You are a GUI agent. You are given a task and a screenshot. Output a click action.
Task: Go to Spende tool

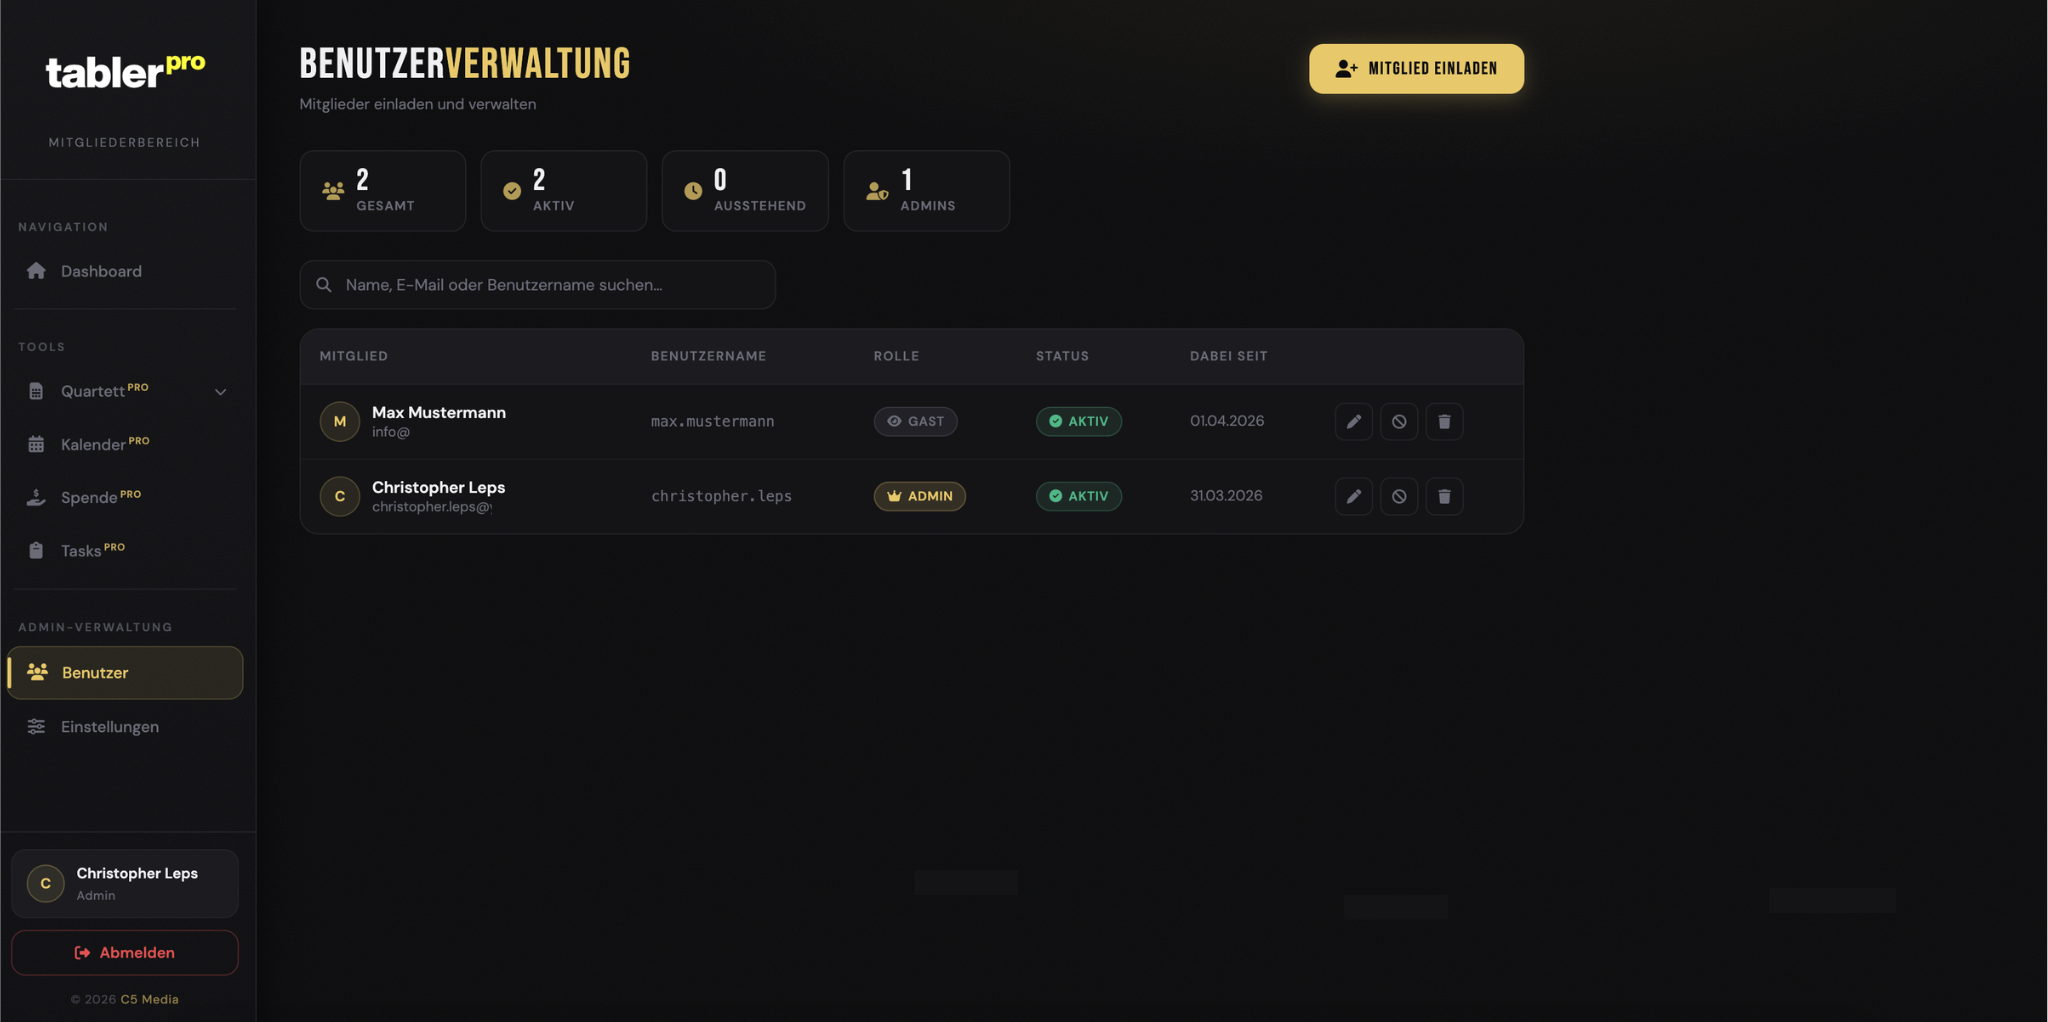point(89,497)
